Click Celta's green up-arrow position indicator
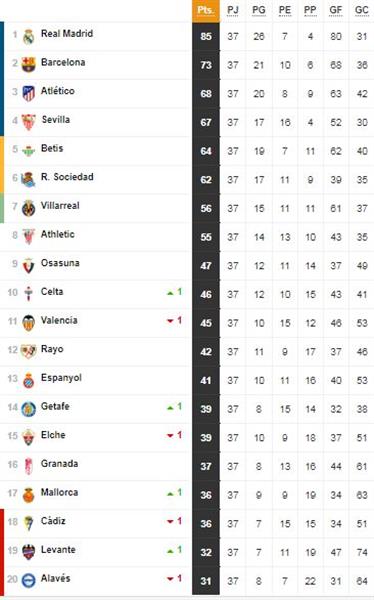Image resolution: width=374 pixels, height=600 pixels. pyautogui.click(x=170, y=293)
